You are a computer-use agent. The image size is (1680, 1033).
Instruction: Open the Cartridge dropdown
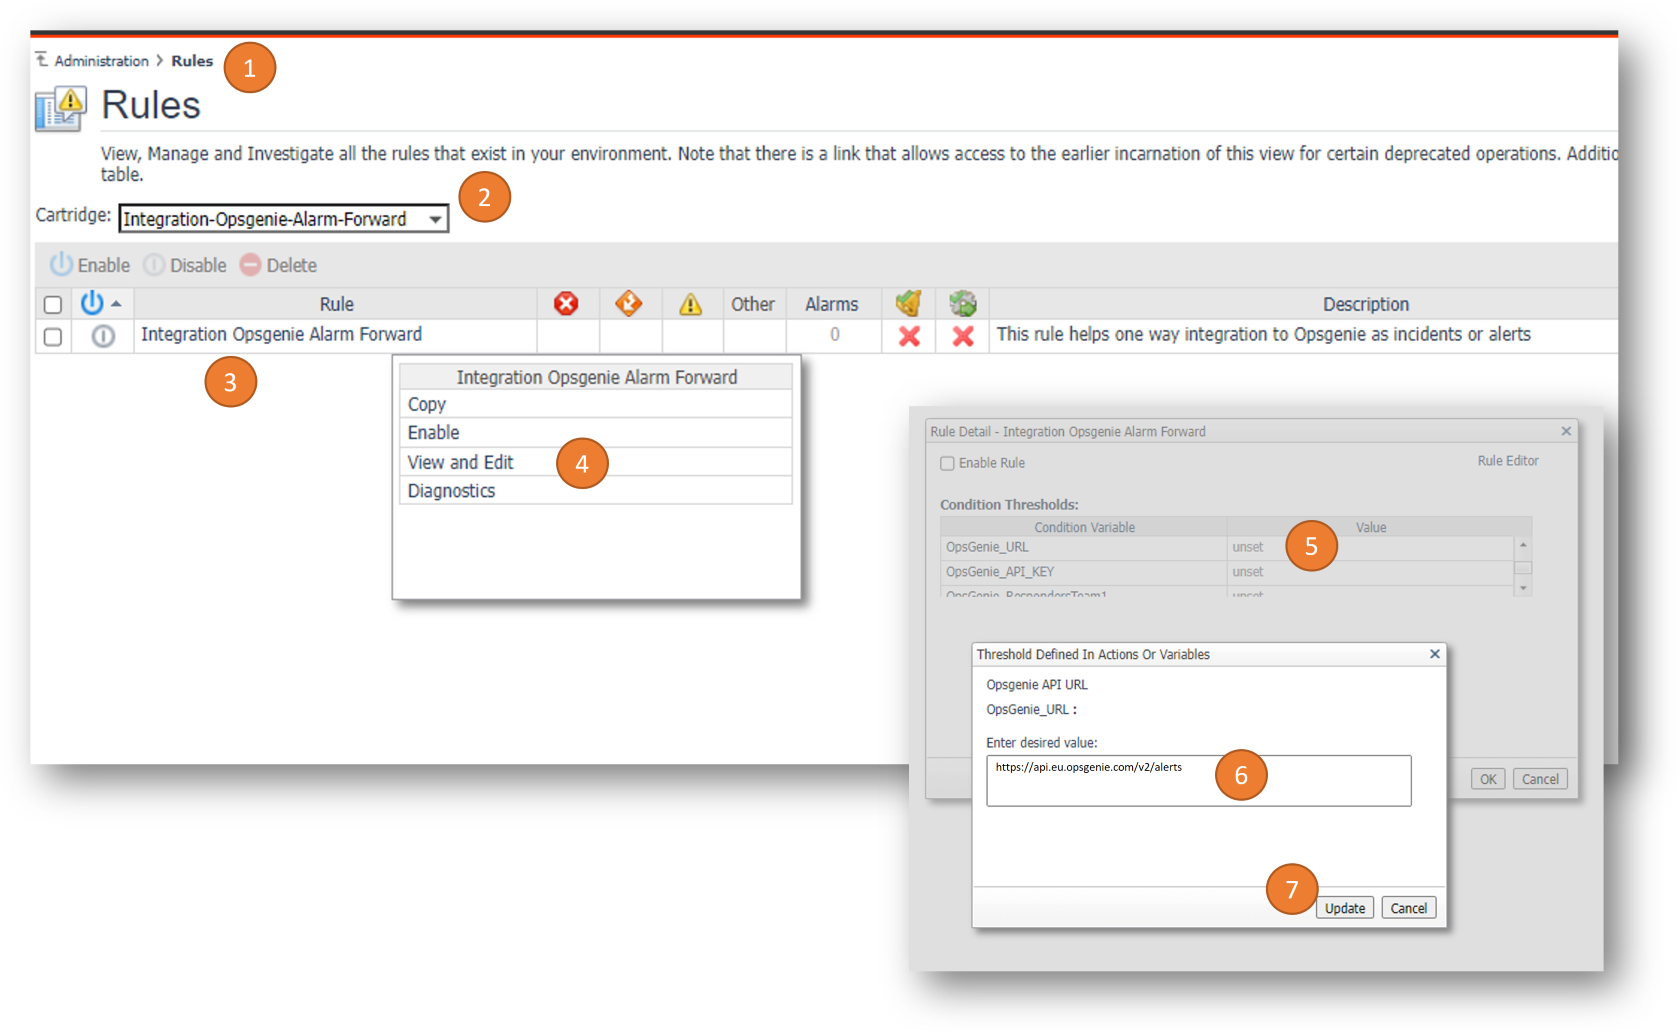click(435, 219)
